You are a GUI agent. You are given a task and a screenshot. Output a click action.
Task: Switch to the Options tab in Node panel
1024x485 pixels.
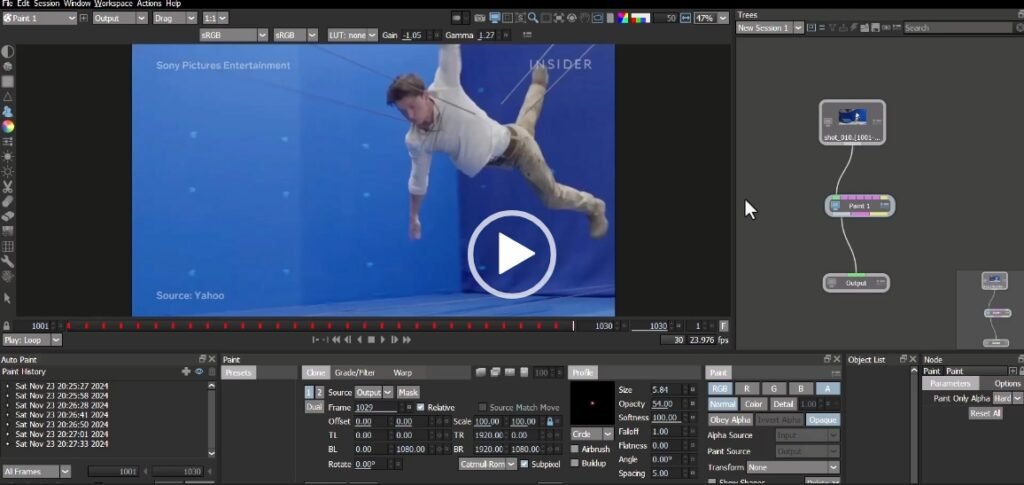pos(1006,383)
